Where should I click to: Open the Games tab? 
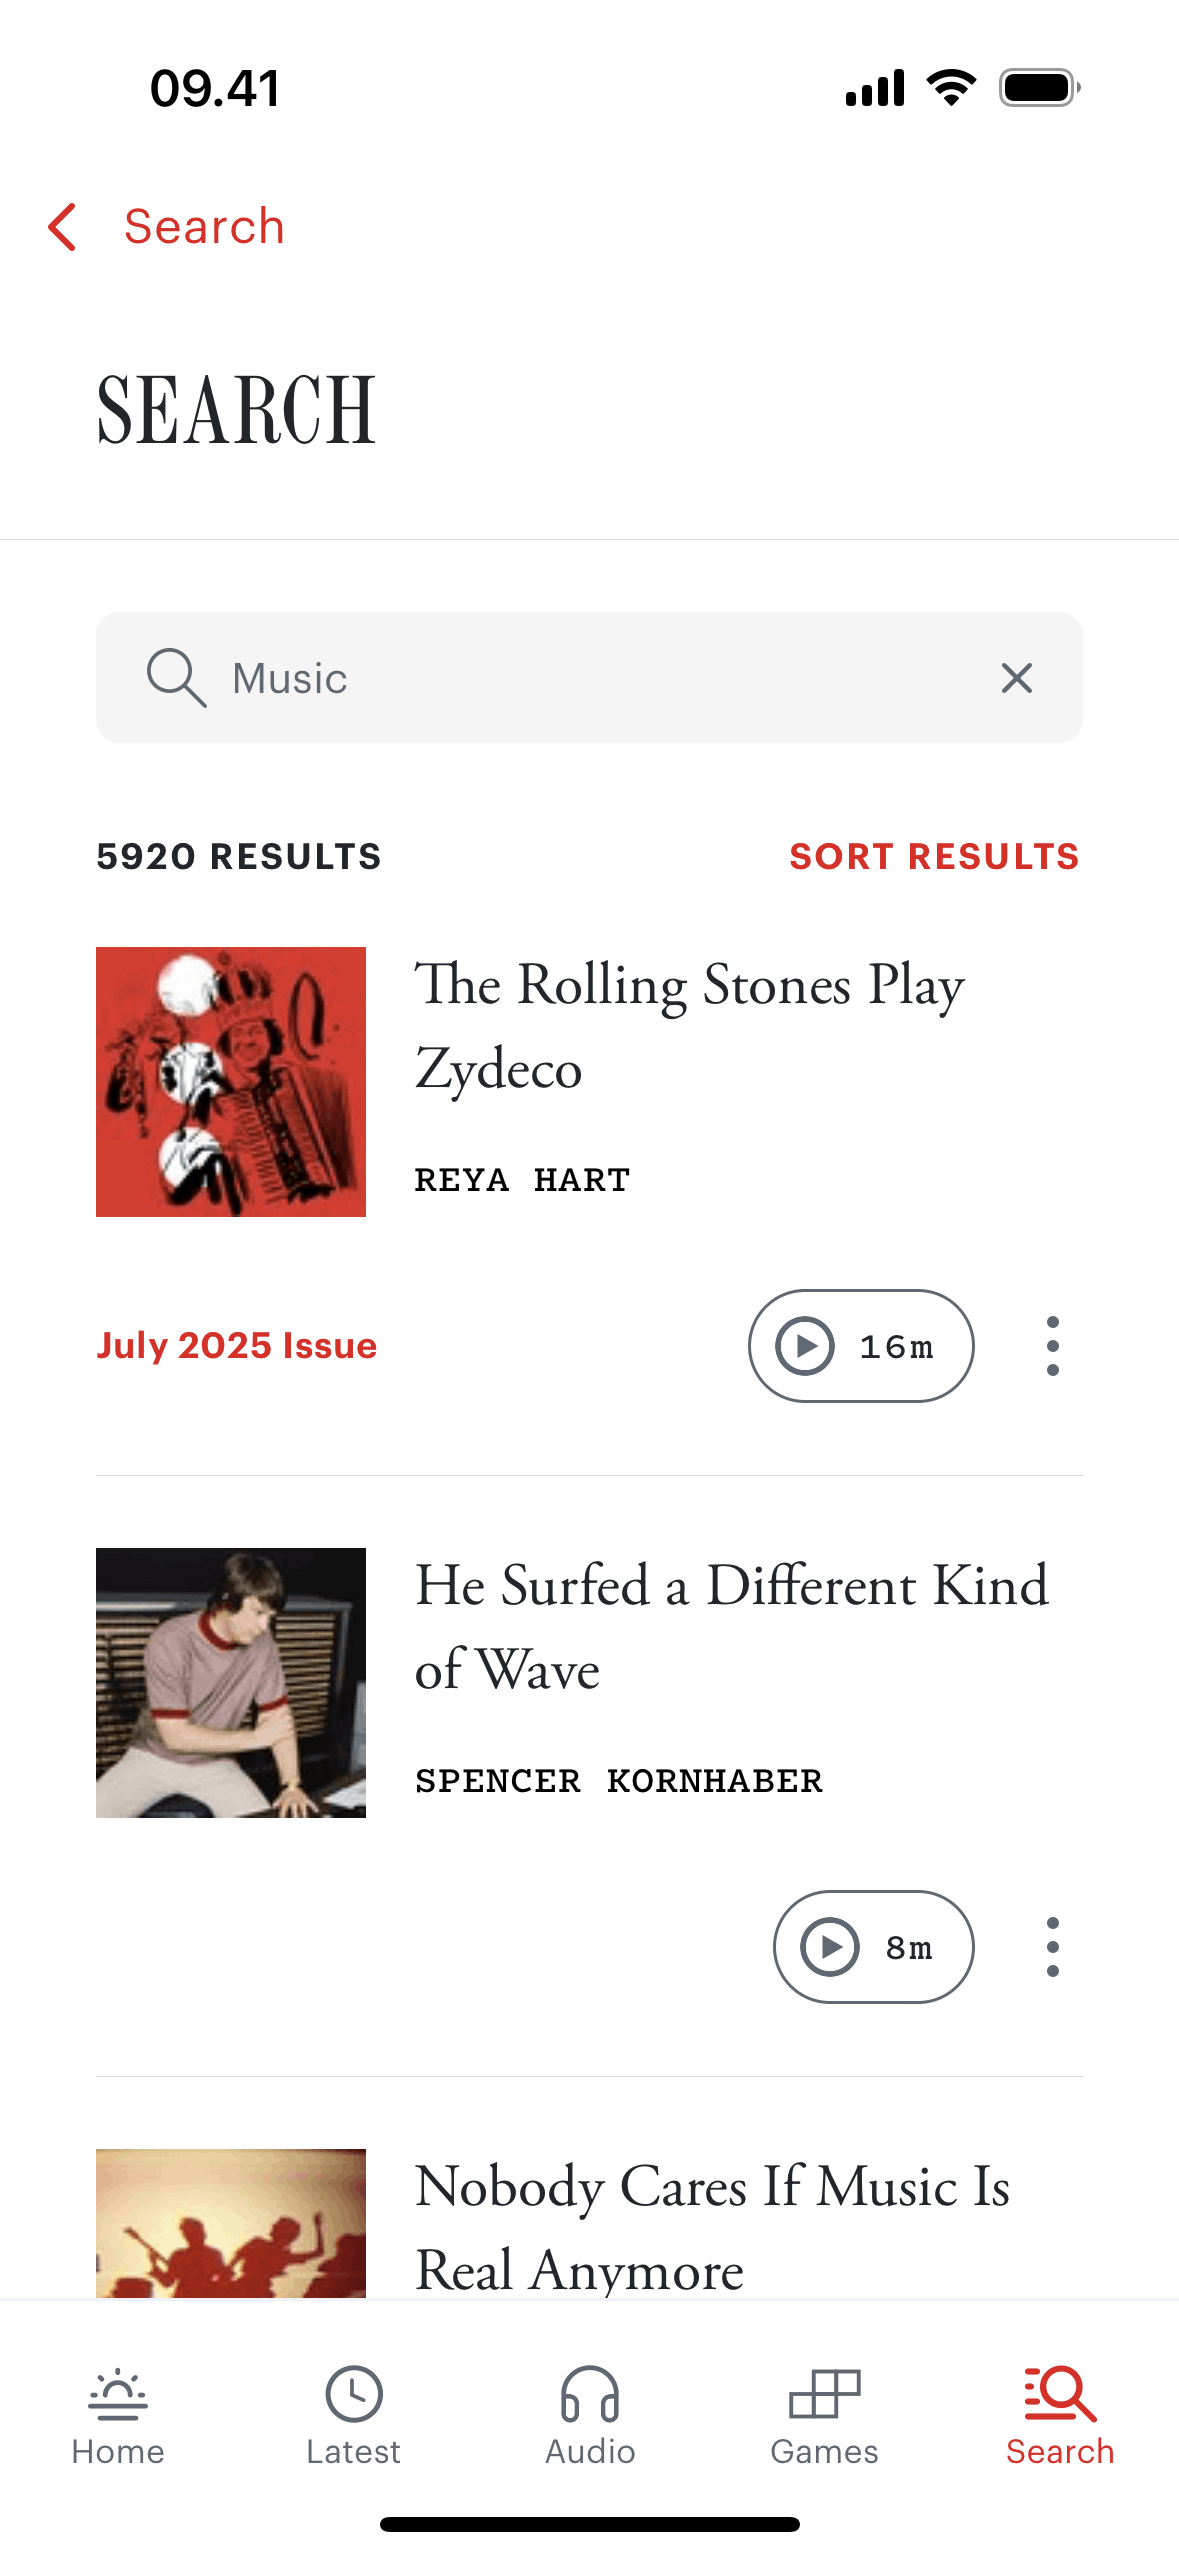(x=824, y=2414)
